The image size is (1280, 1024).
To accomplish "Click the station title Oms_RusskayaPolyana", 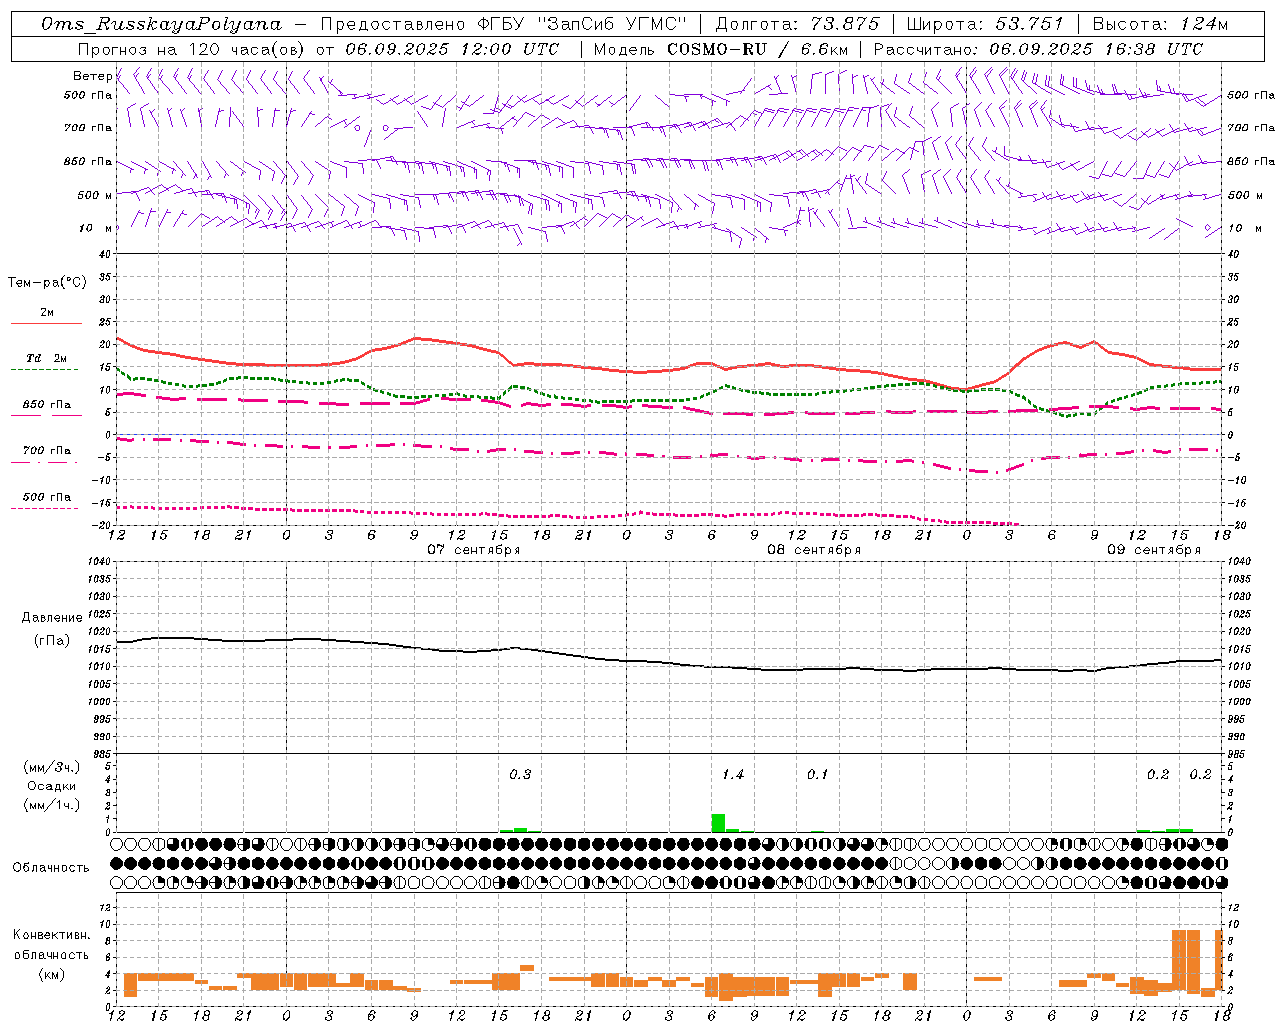I will click(162, 24).
